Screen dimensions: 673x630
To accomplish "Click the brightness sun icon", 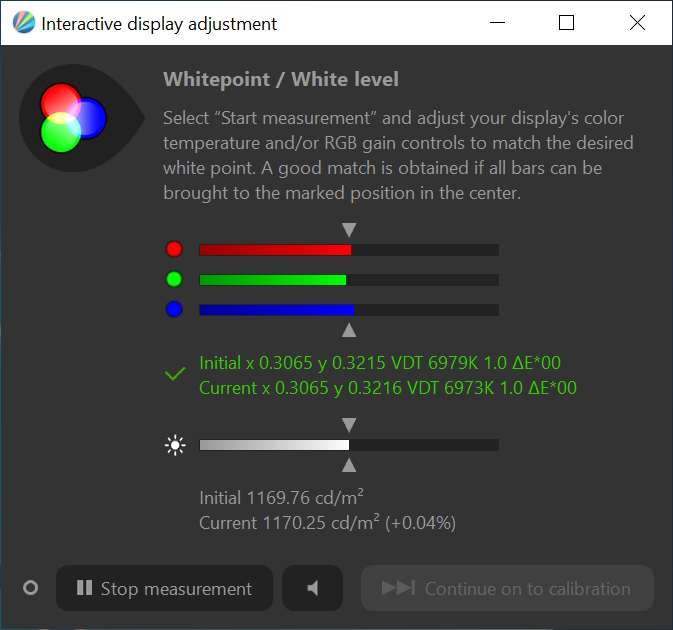I will 175,446.
